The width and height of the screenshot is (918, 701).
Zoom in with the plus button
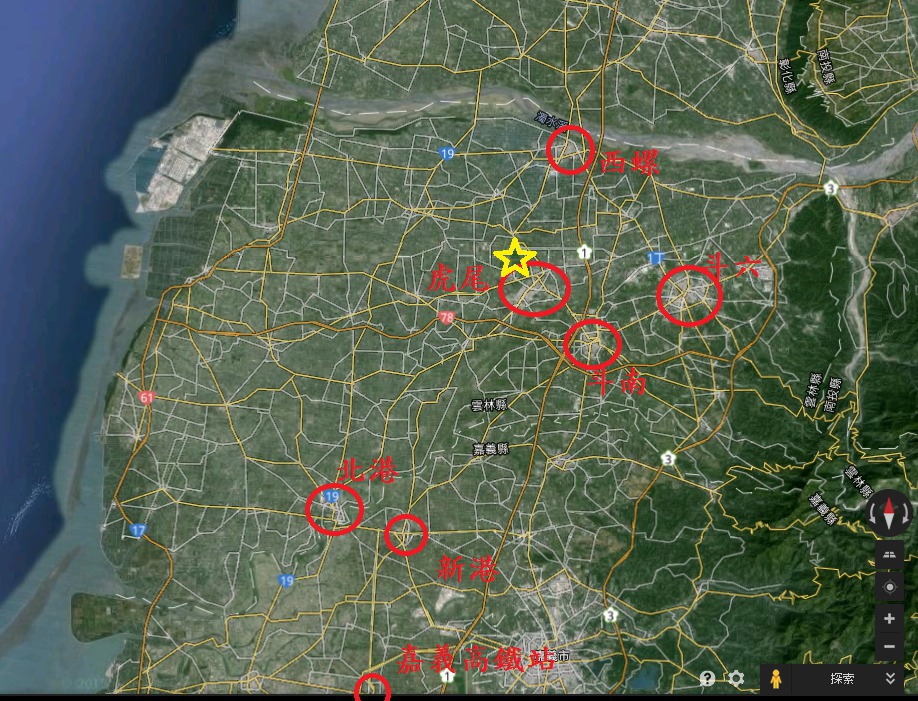coord(889,619)
